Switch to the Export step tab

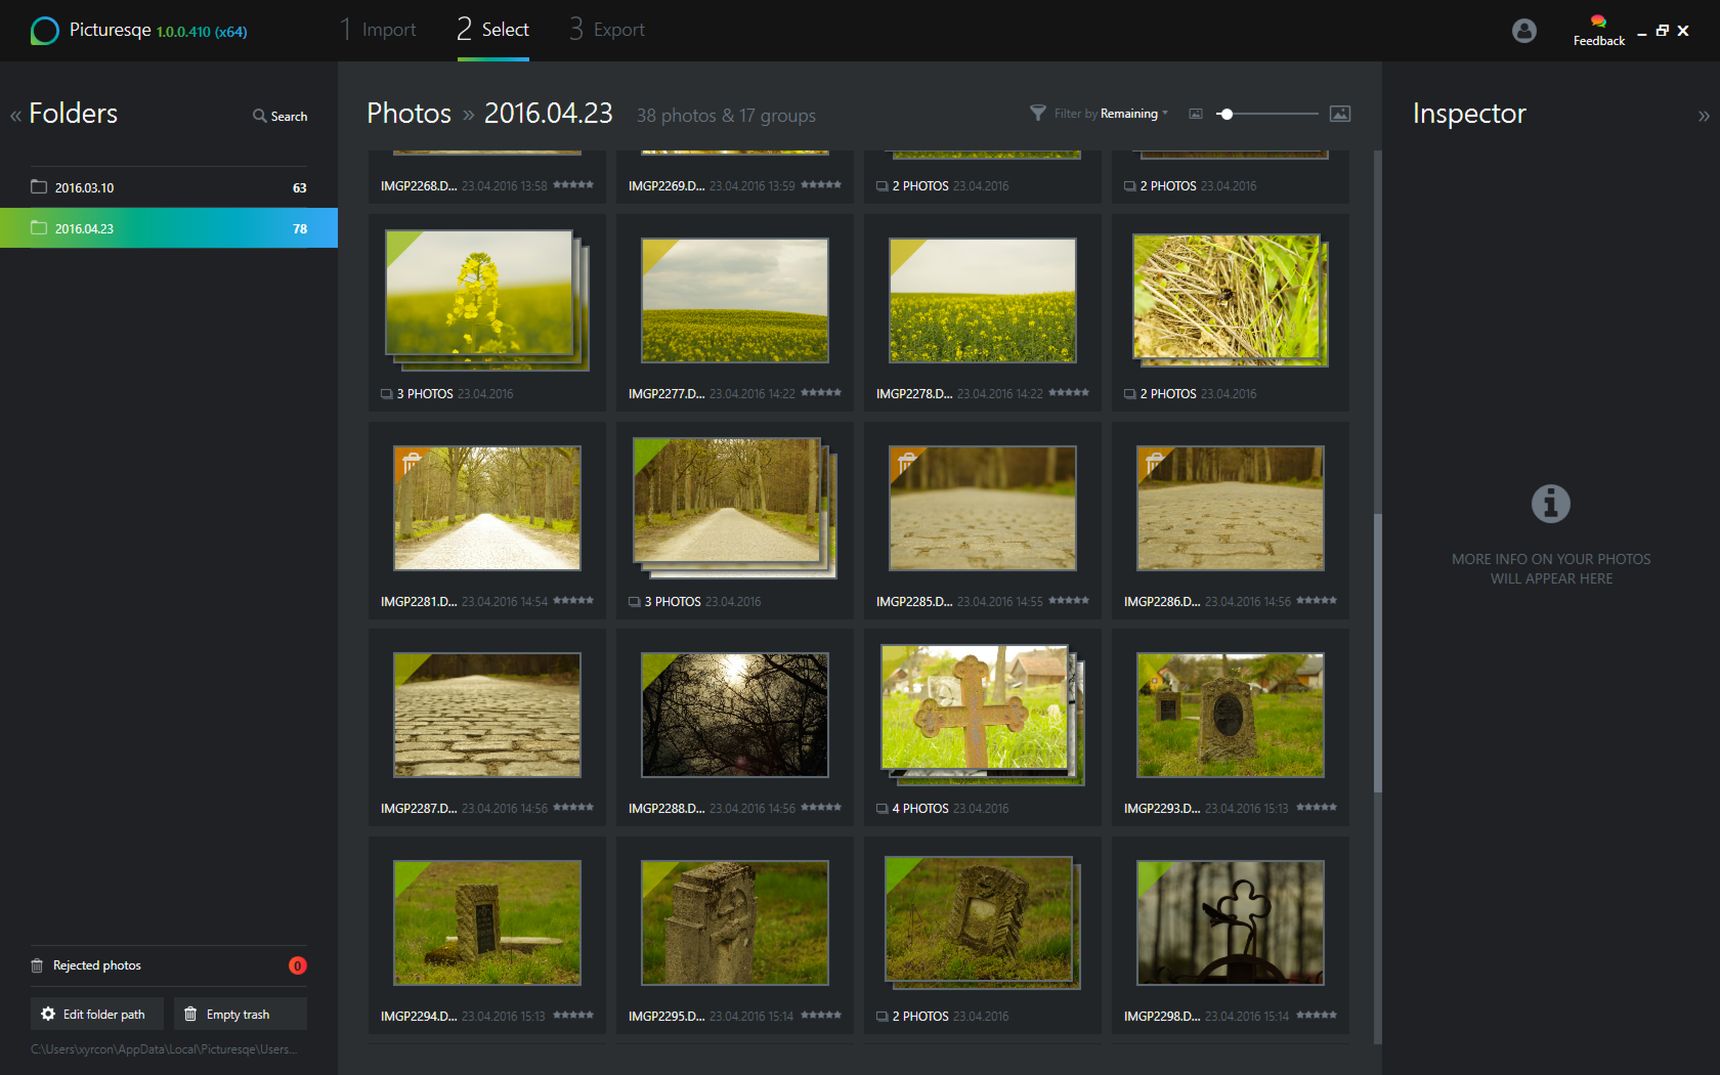pos(607,30)
